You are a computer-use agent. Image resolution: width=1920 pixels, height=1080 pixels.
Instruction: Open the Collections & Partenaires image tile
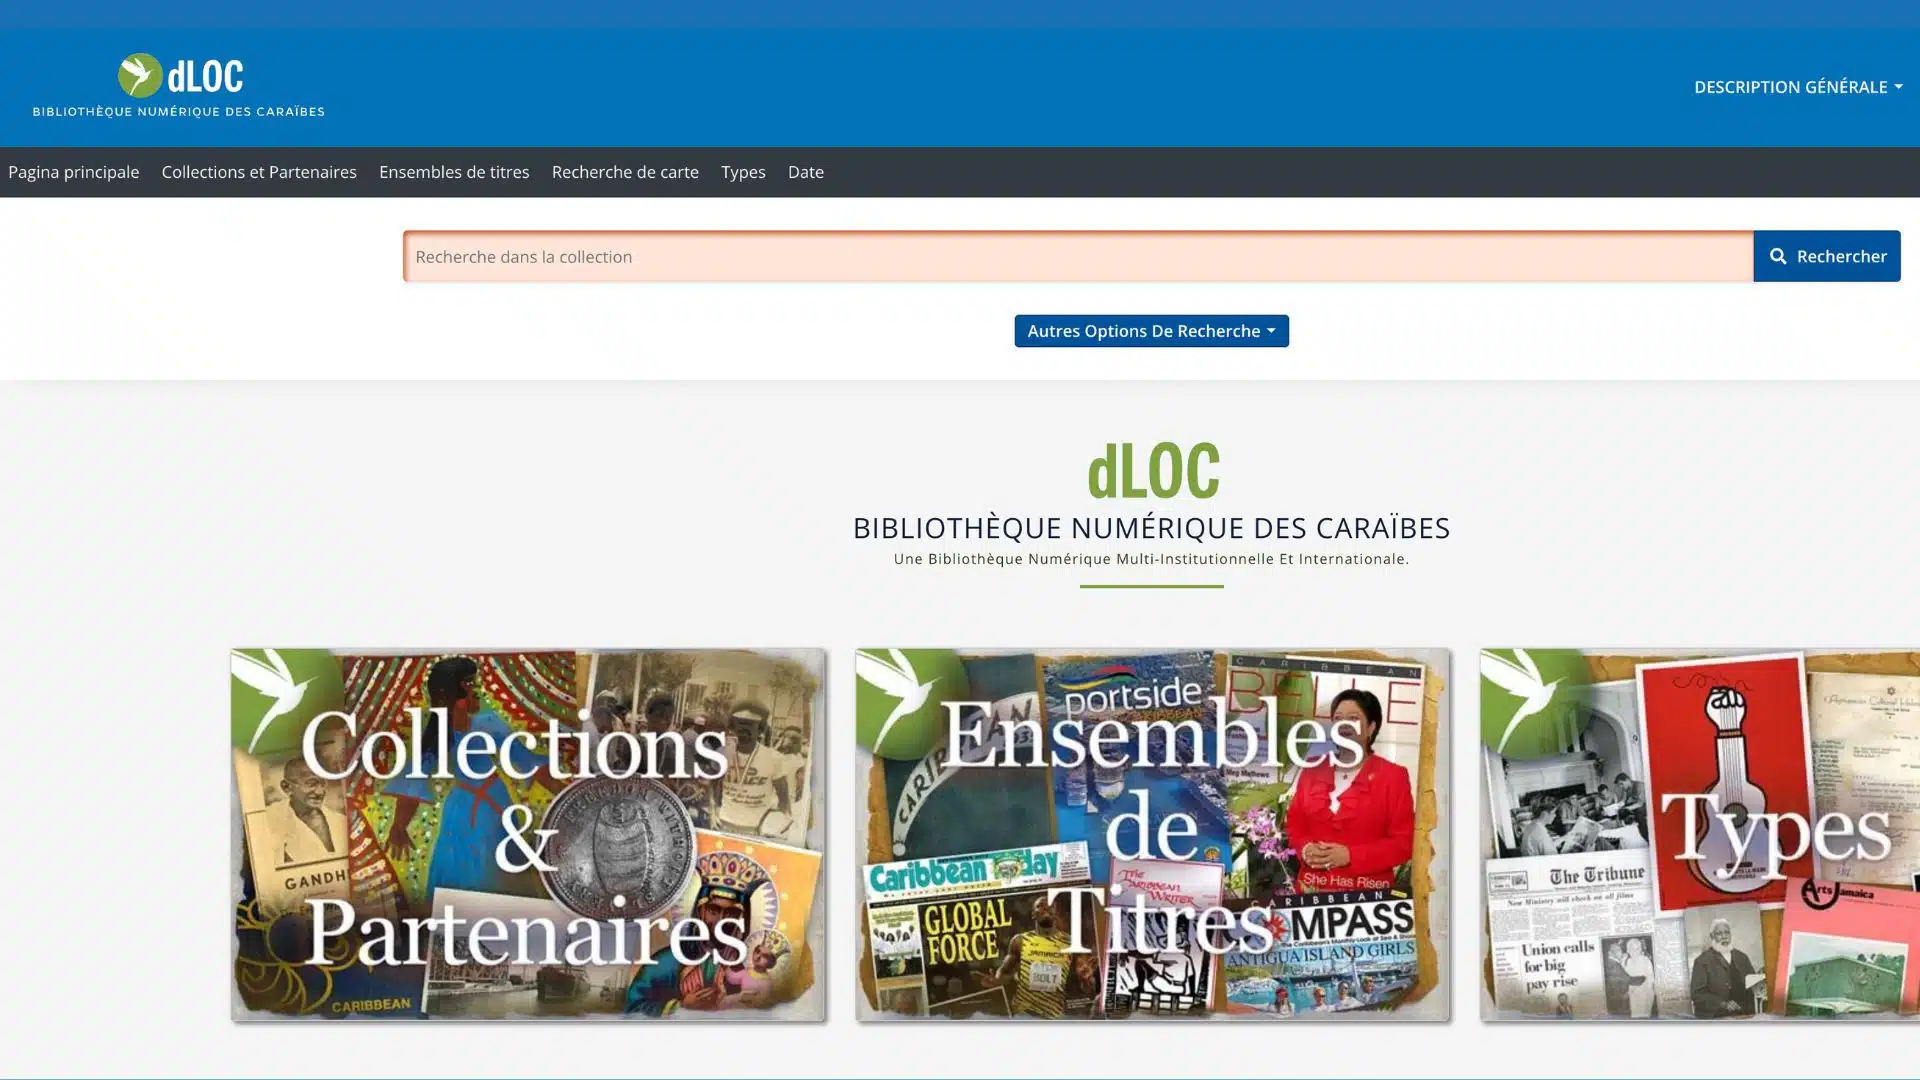[527, 835]
